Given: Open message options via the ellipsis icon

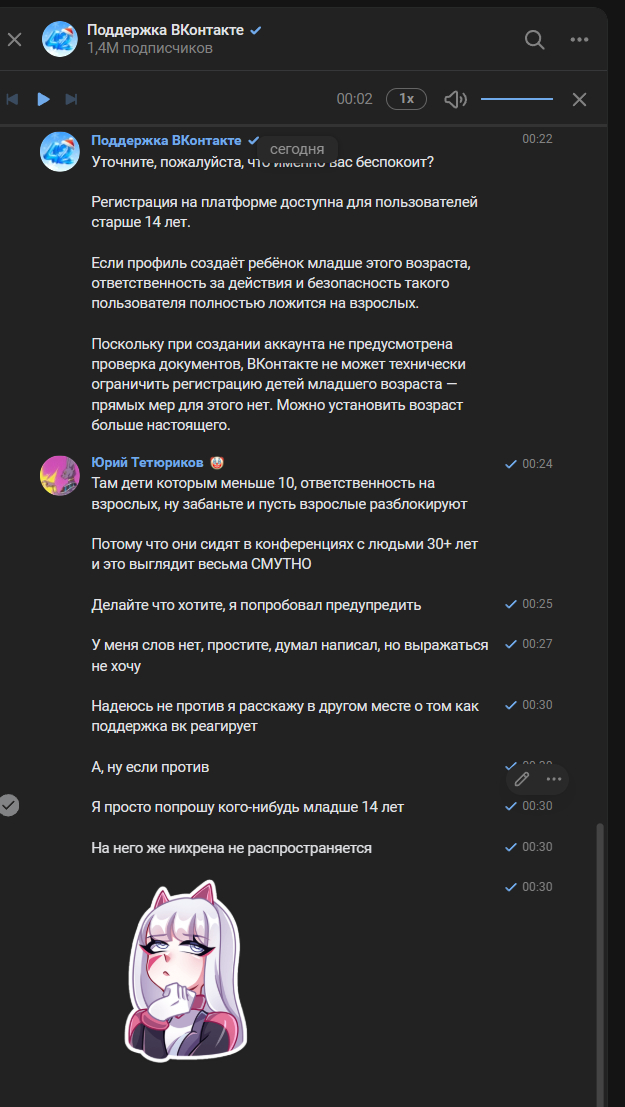Looking at the screenshot, I should tap(554, 778).
